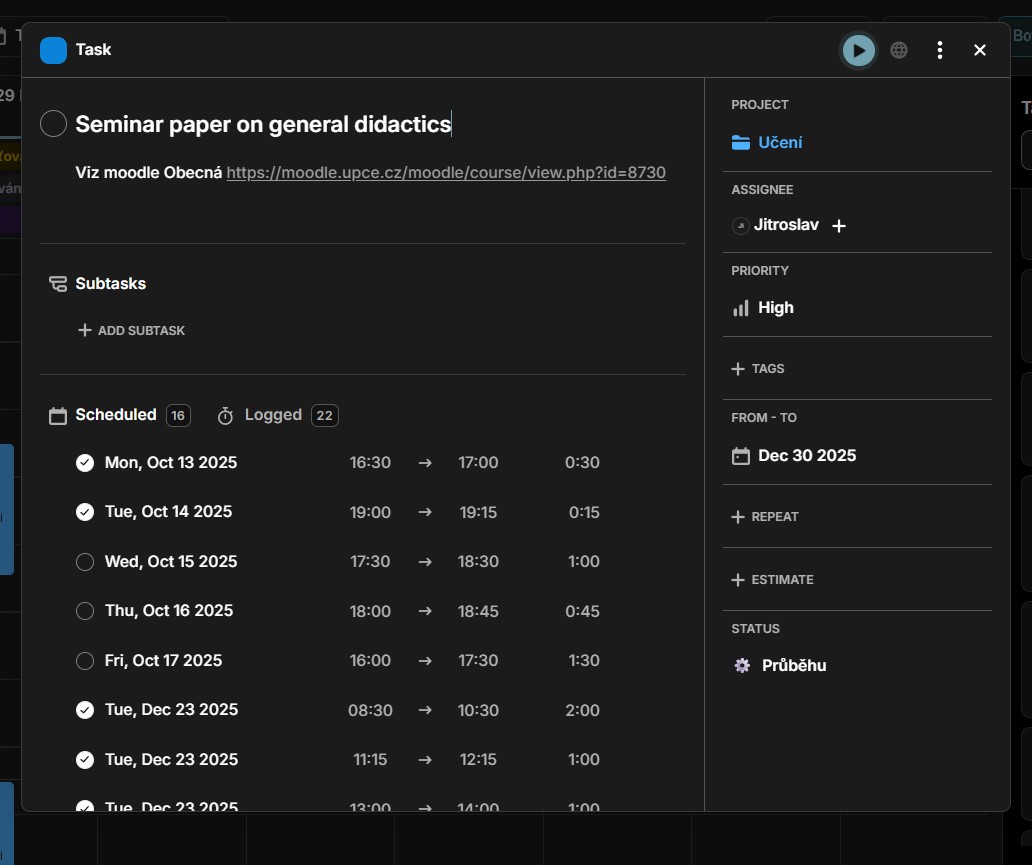Mark the main task as complete
The width and height of the screenshot is (1032, 865).
point(54,124)
